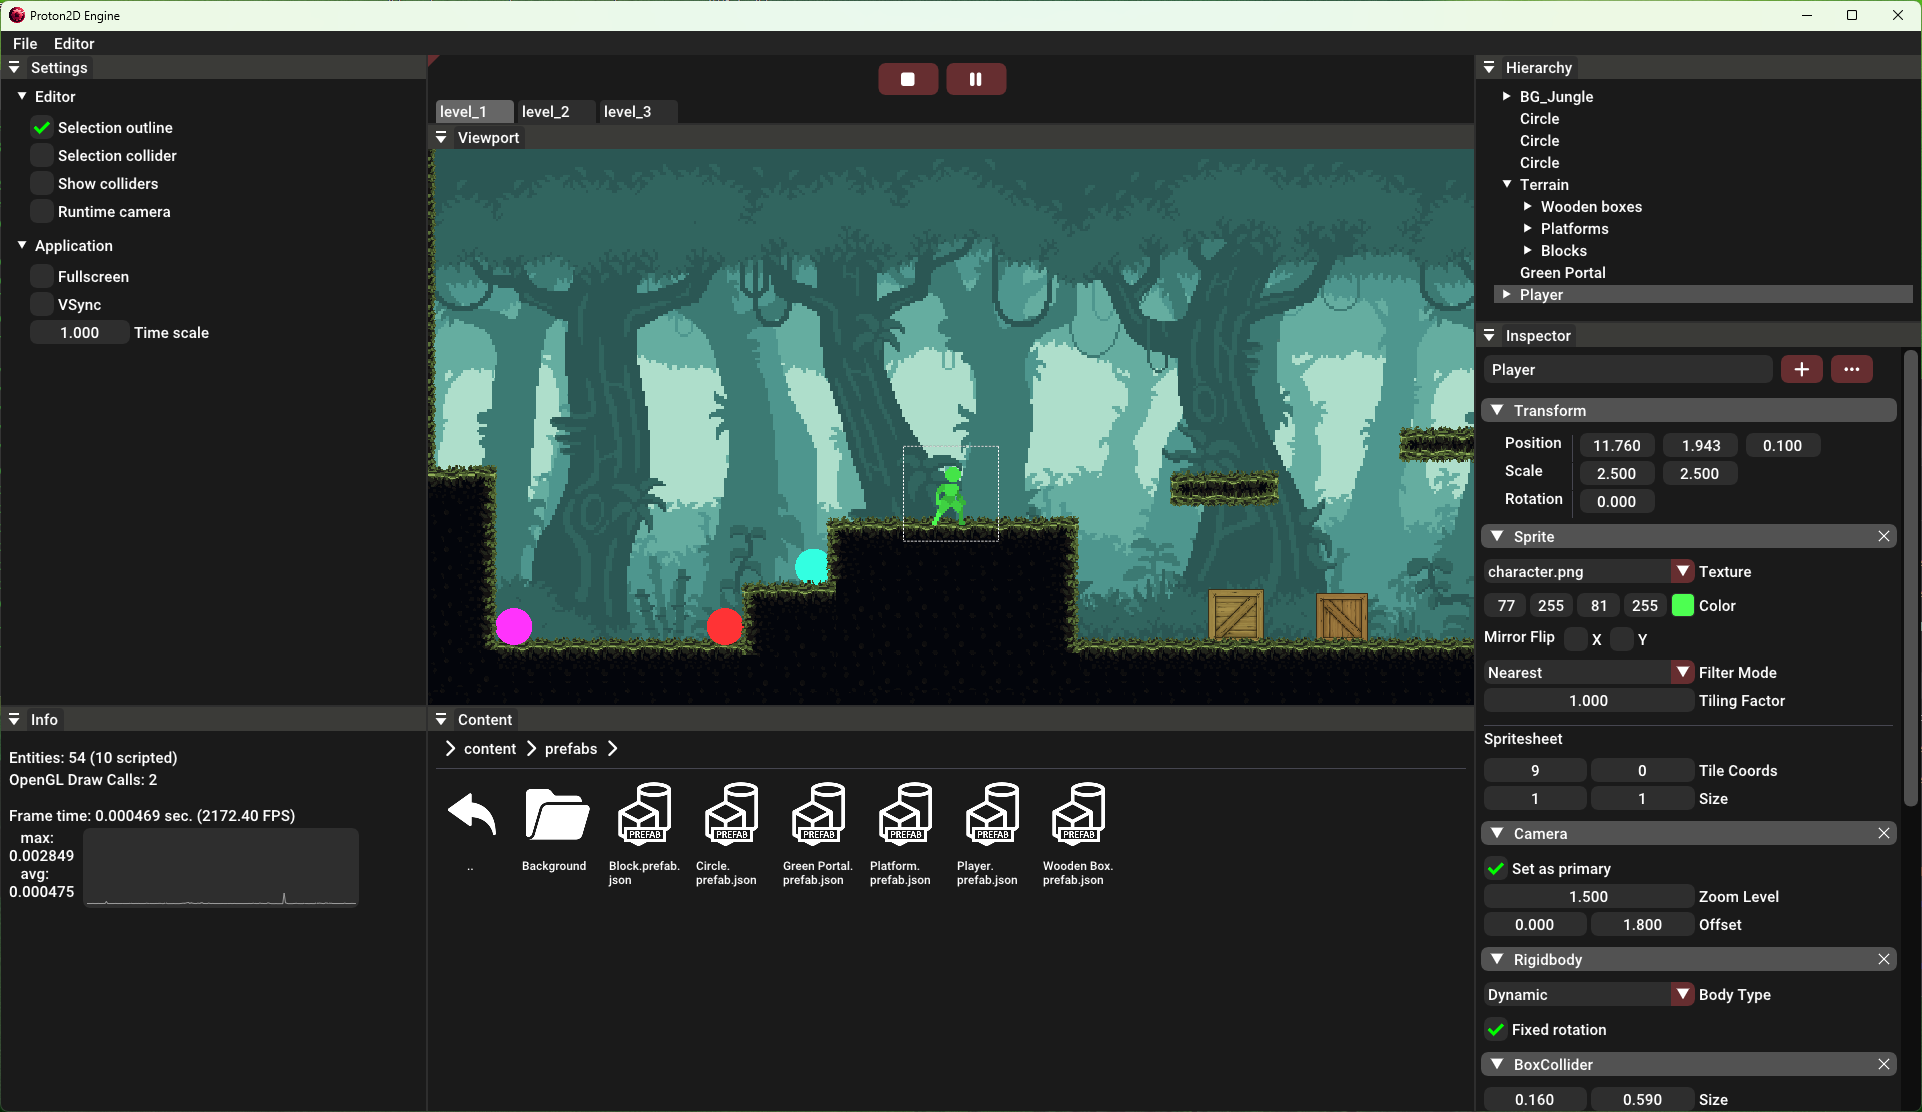
Task: Click the green Color swatch
Action: 1683,605
